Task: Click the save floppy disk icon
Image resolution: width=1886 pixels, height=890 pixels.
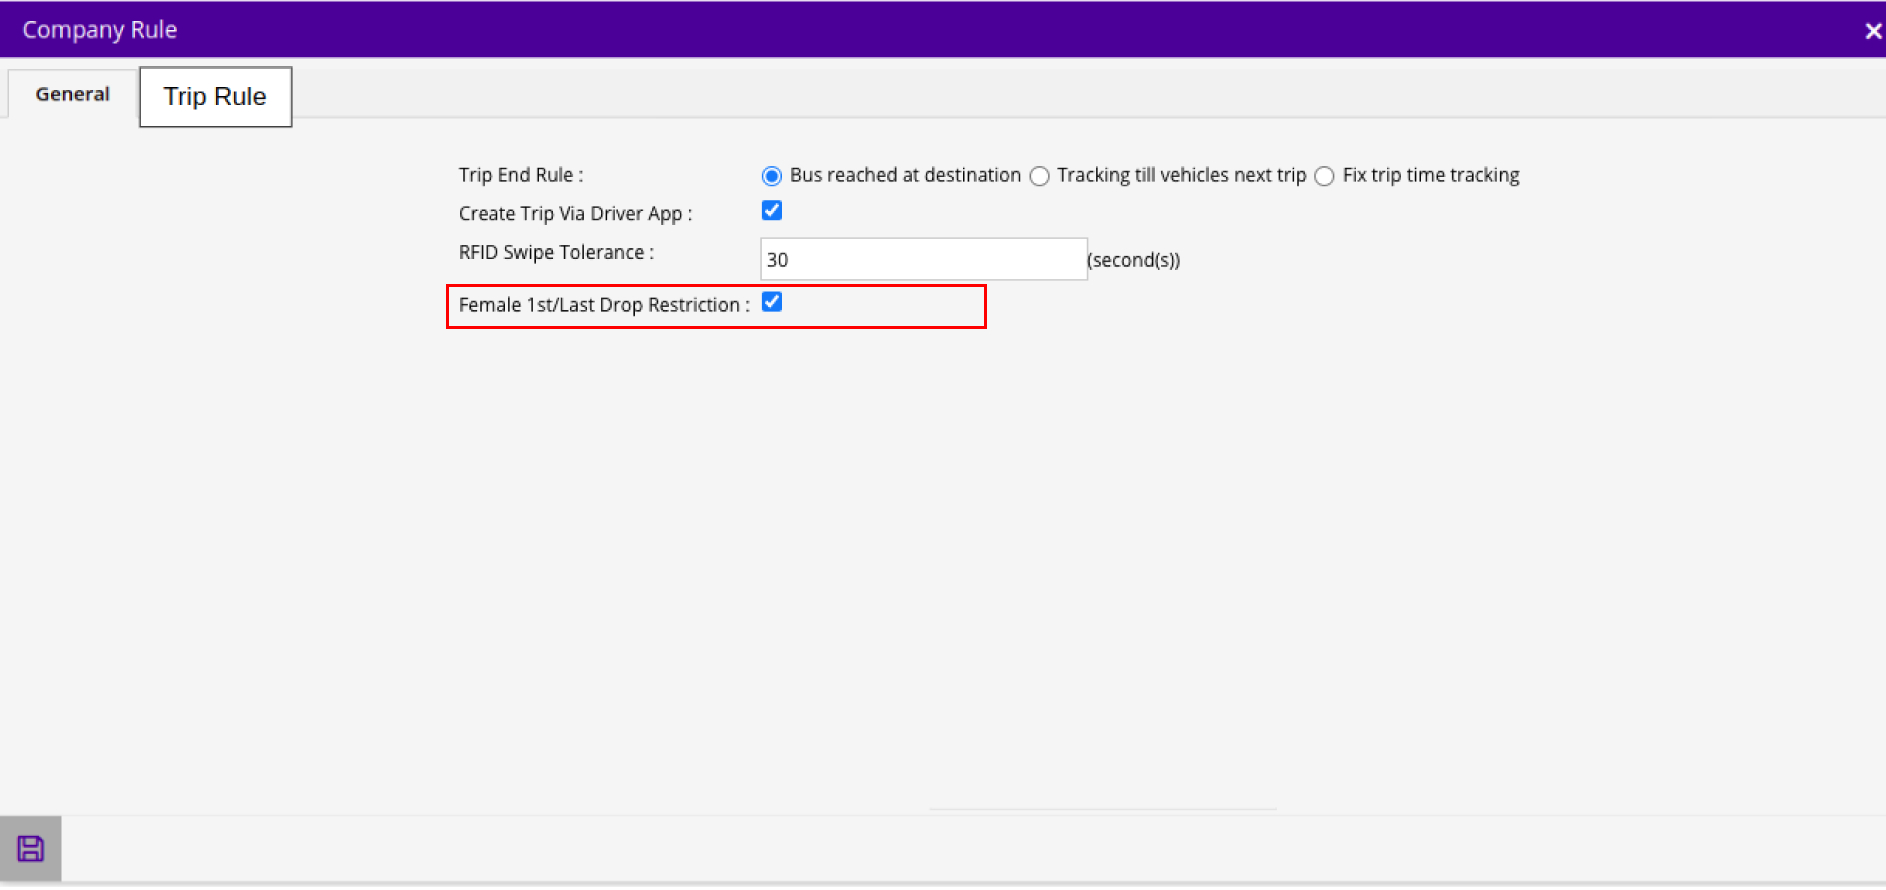Action: 31,849
